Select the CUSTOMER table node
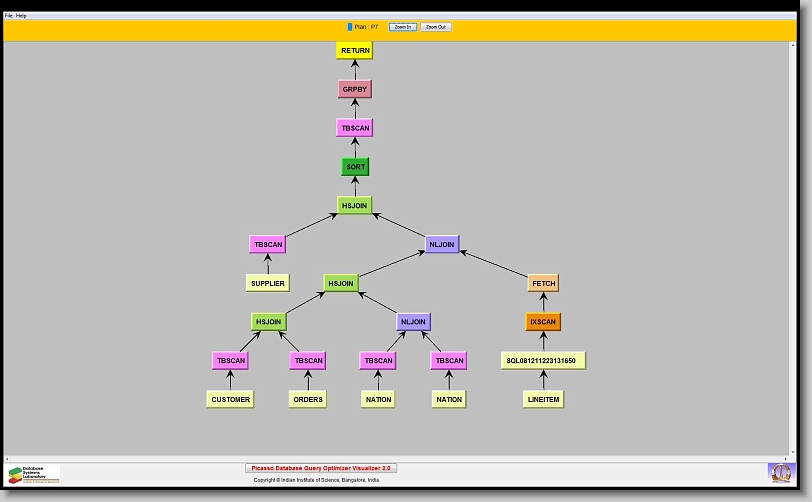This screenshot has height=502, width=812. click(230, 399)
